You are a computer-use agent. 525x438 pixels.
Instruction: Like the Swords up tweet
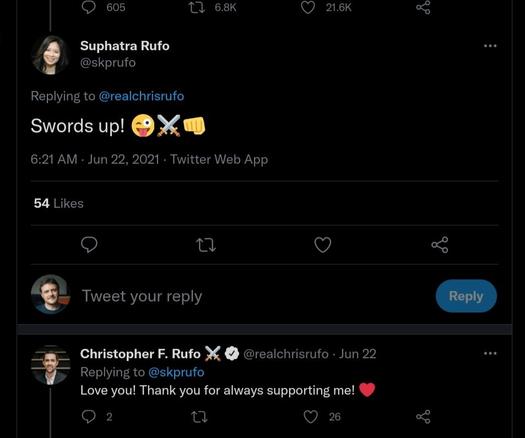pyautogui.click(x=322, y=245)
